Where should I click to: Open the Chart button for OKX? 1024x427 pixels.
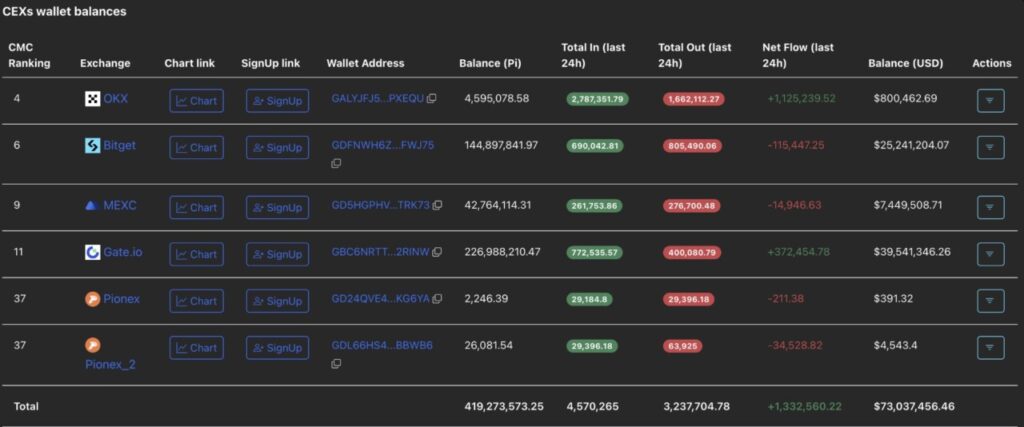click(196, 101)
